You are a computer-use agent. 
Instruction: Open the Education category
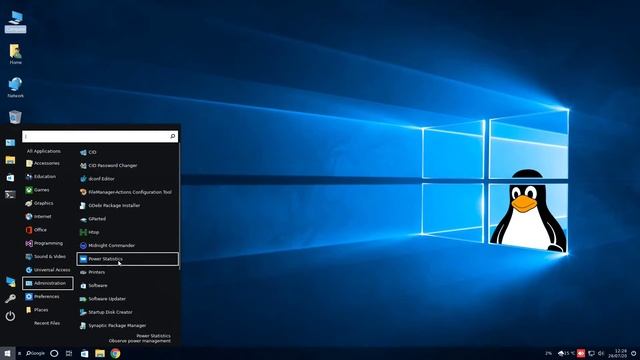coord(41,177)
